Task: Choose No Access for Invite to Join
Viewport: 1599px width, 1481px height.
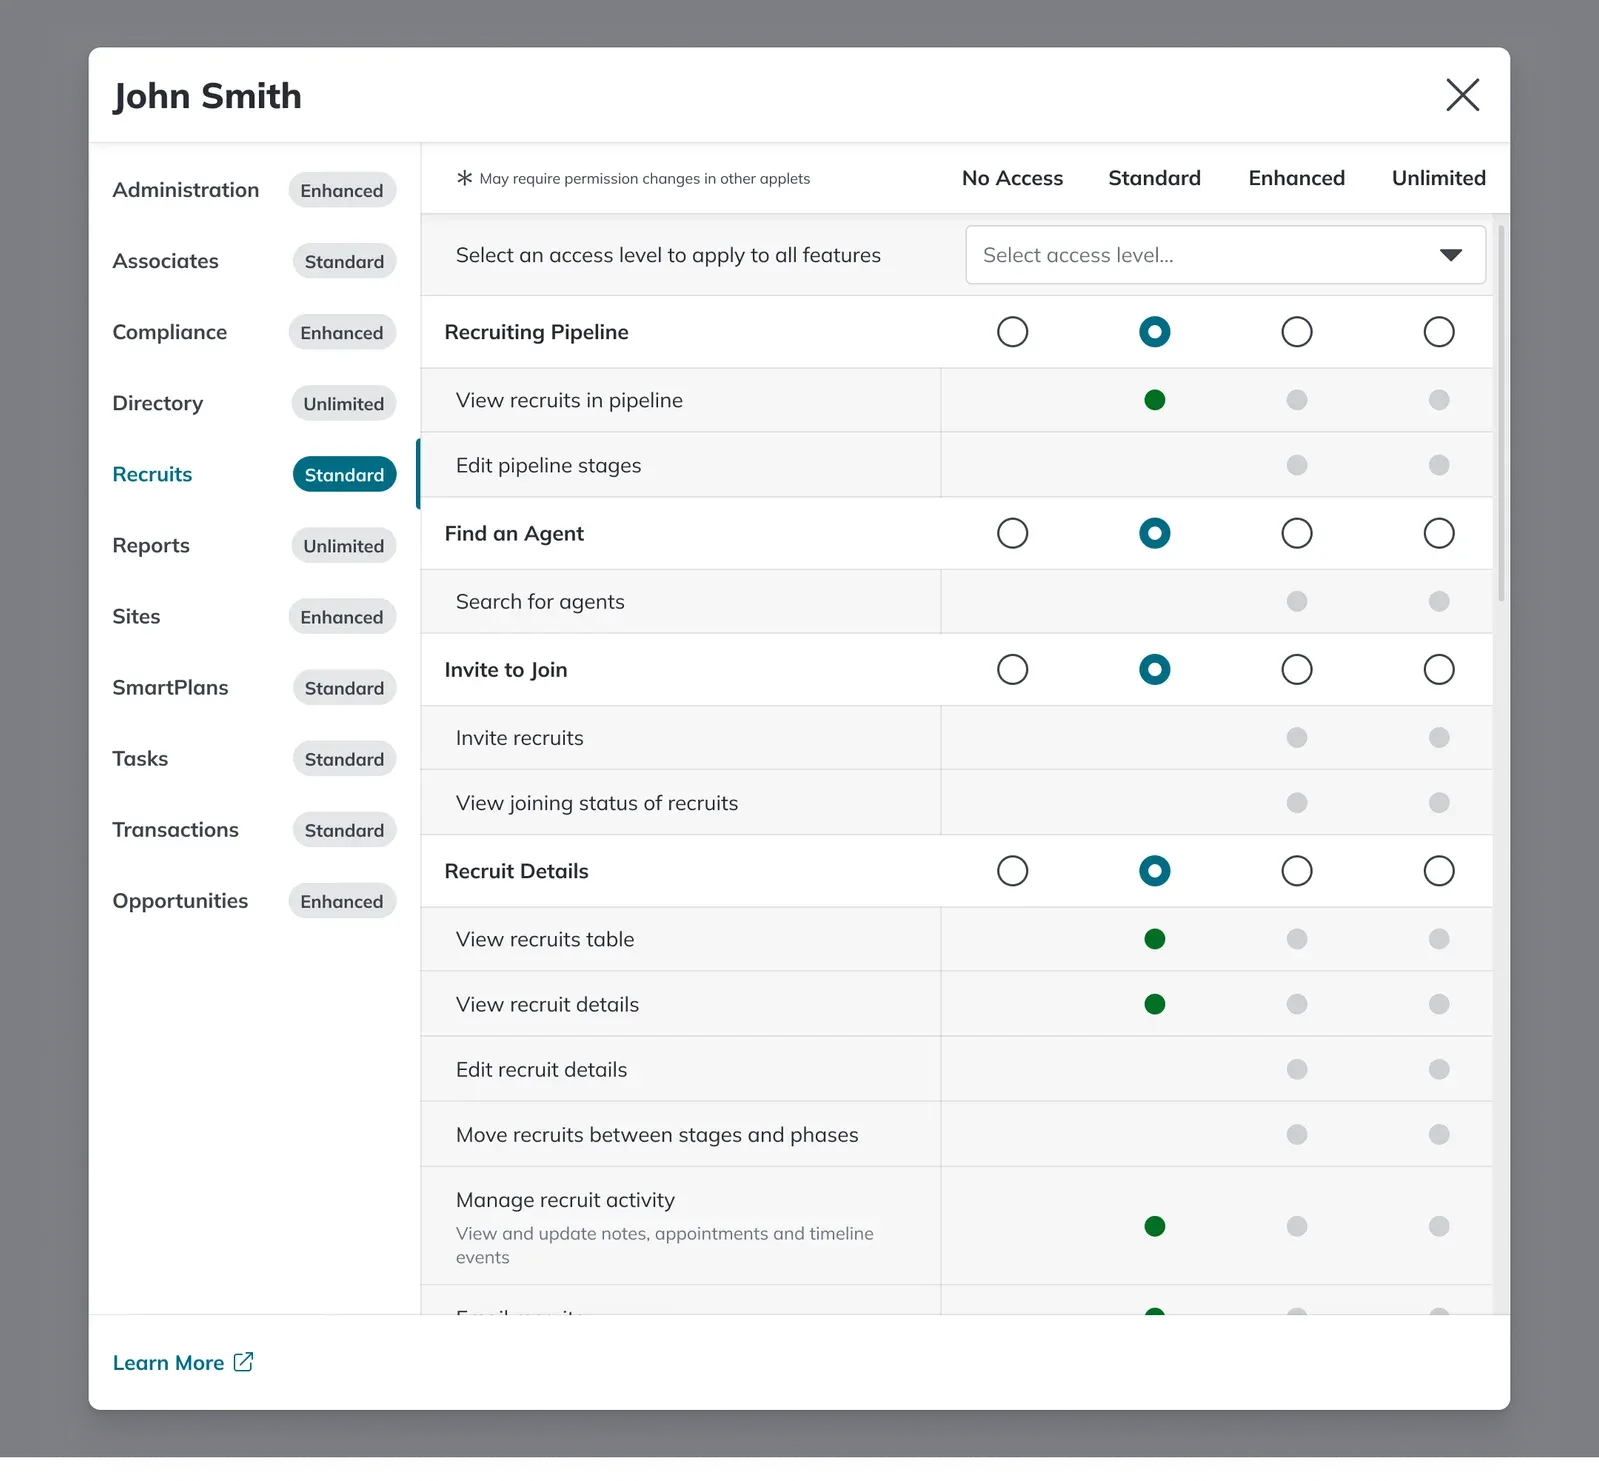Action: pyautogui.click(x=1012, y=669)
